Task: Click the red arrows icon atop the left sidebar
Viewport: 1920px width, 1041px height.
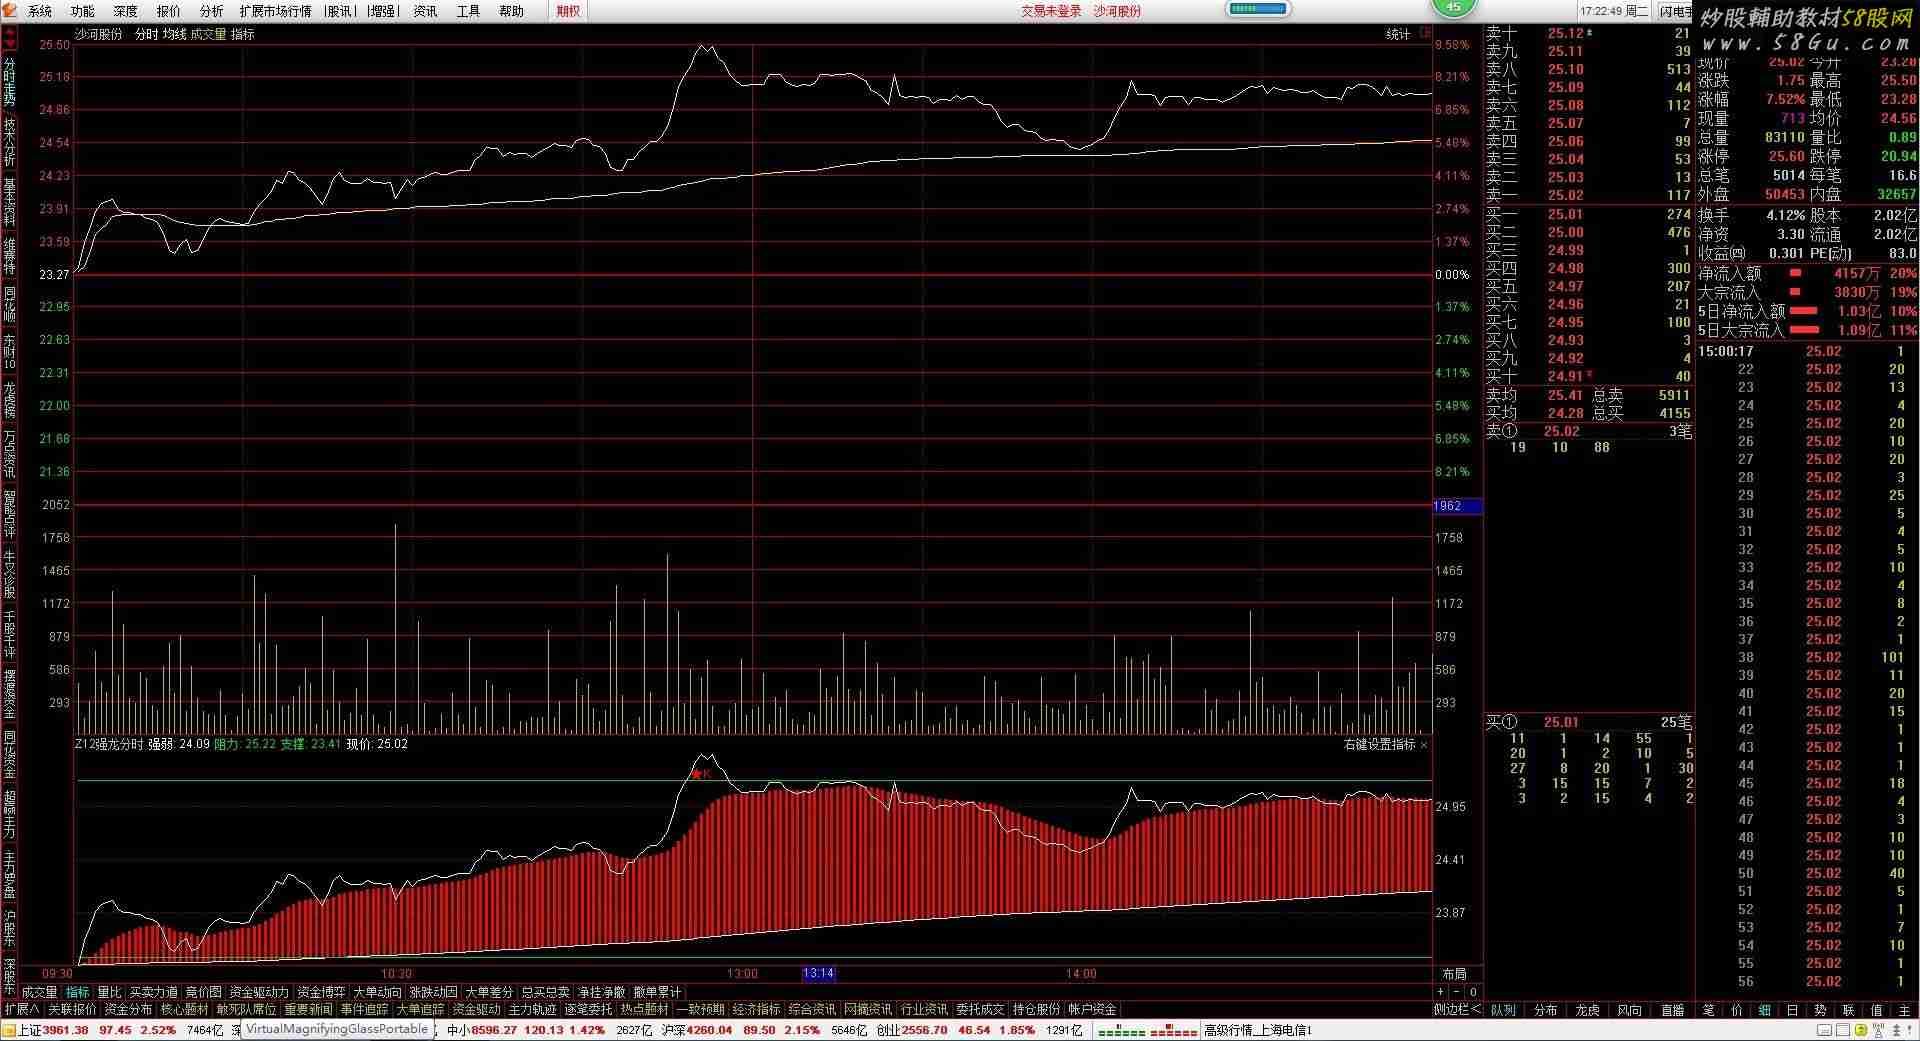Action: (10, 37)
